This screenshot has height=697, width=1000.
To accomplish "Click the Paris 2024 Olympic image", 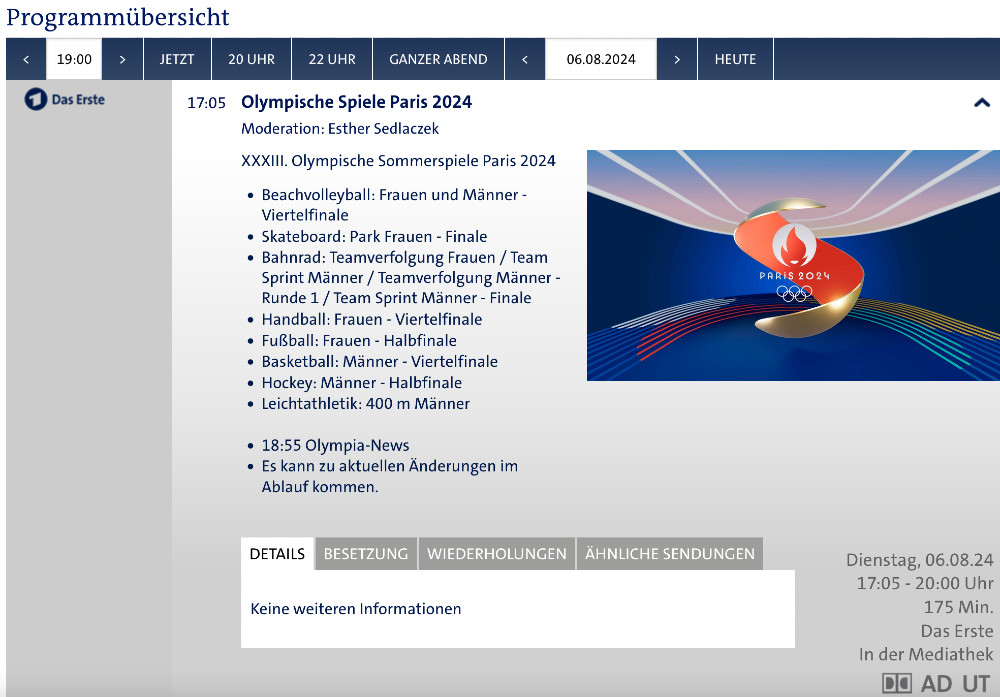I will (792, 265).
